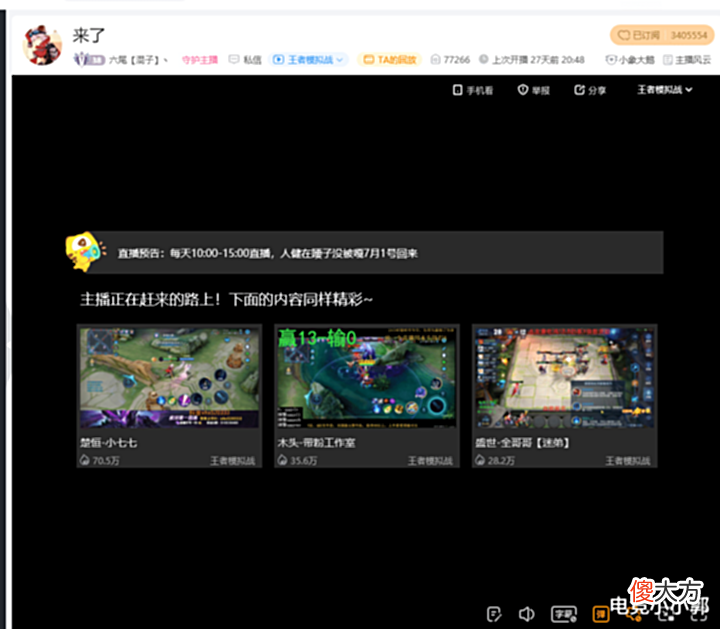Screen dimensions: 720x629
Task: Open the streamer's round avatar picture
Action: (42, 45)
